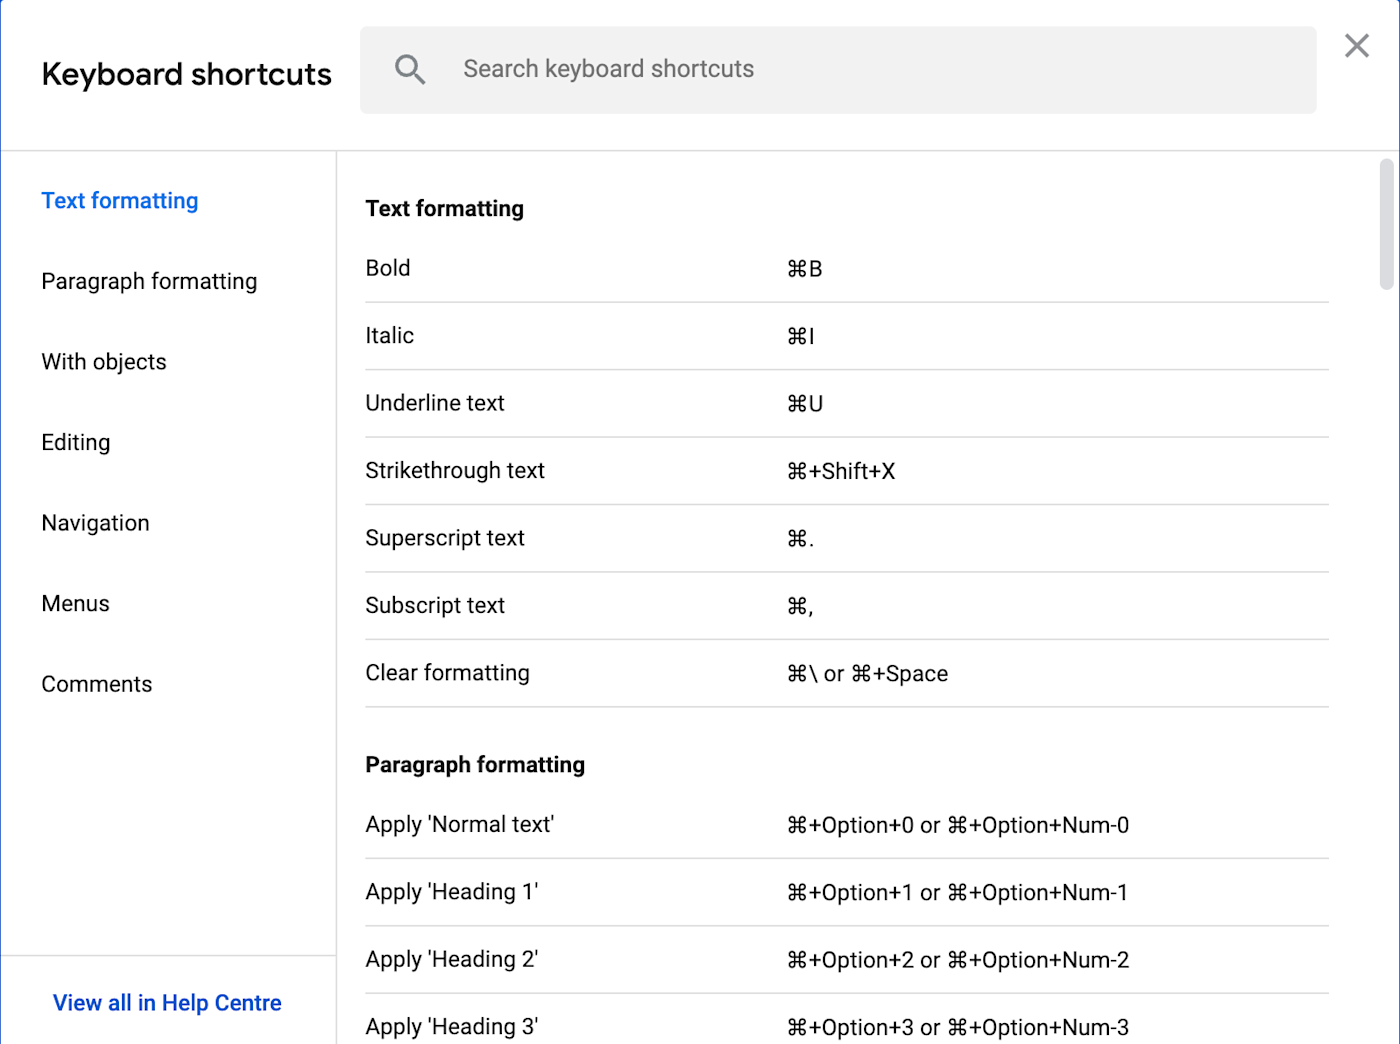Select the Clear formatting row
This screenshot has height=1044, width=1400.
pos(846,673)
